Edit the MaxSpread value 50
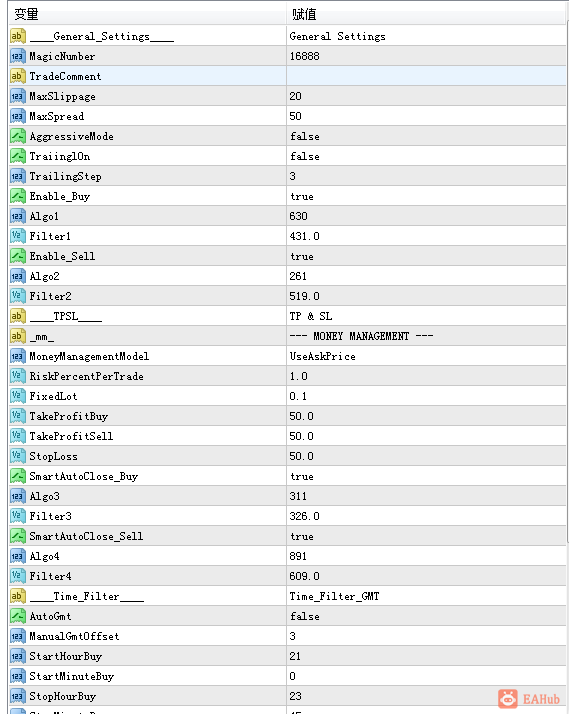 295,116
